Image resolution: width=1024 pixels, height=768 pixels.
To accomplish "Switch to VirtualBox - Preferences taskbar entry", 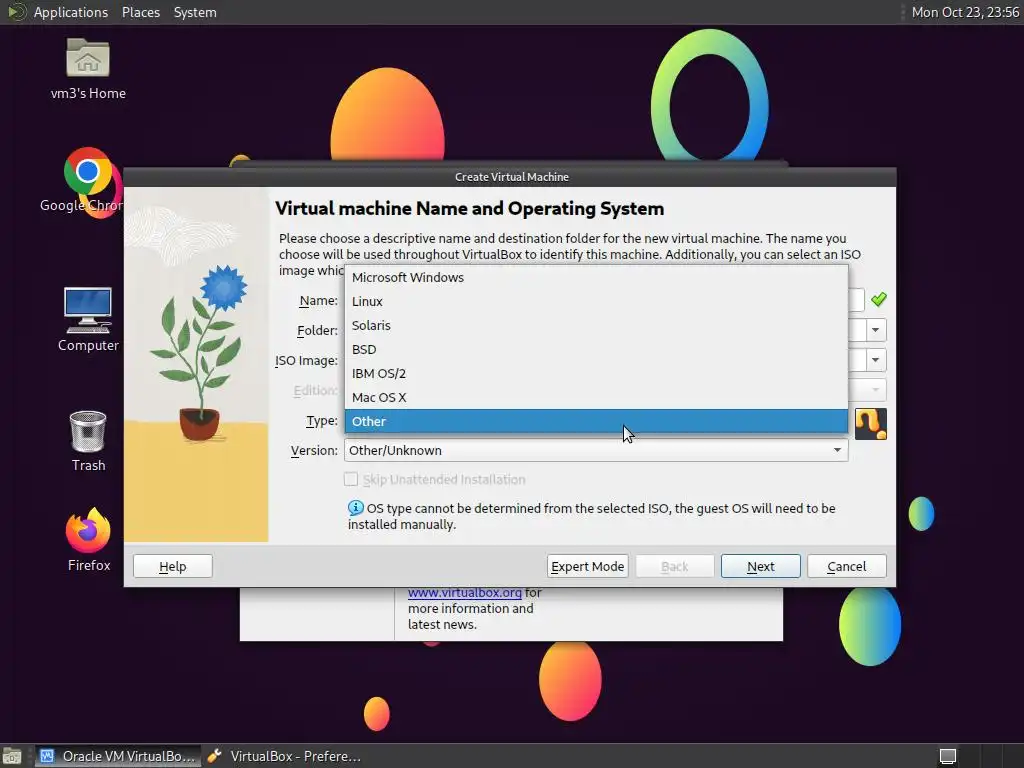I will tap(285, 756).
